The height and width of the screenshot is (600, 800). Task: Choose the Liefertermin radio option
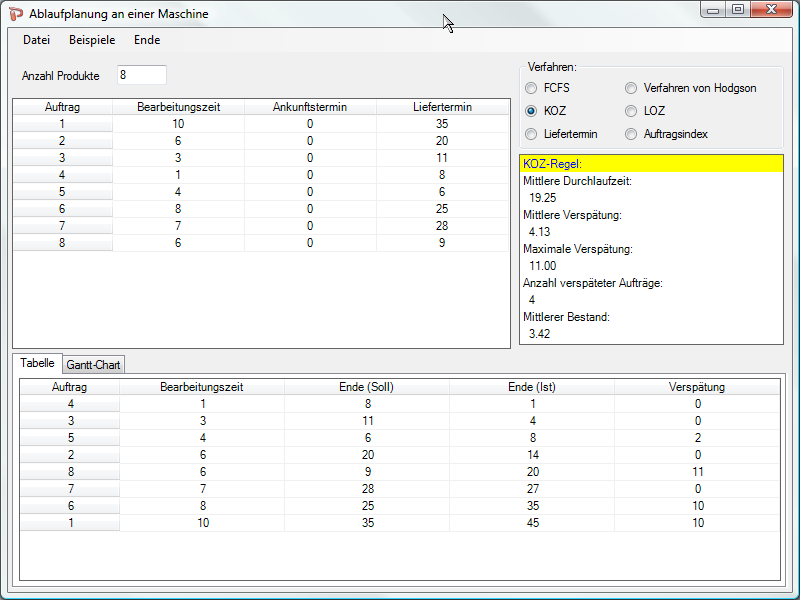tap(531, 134)
